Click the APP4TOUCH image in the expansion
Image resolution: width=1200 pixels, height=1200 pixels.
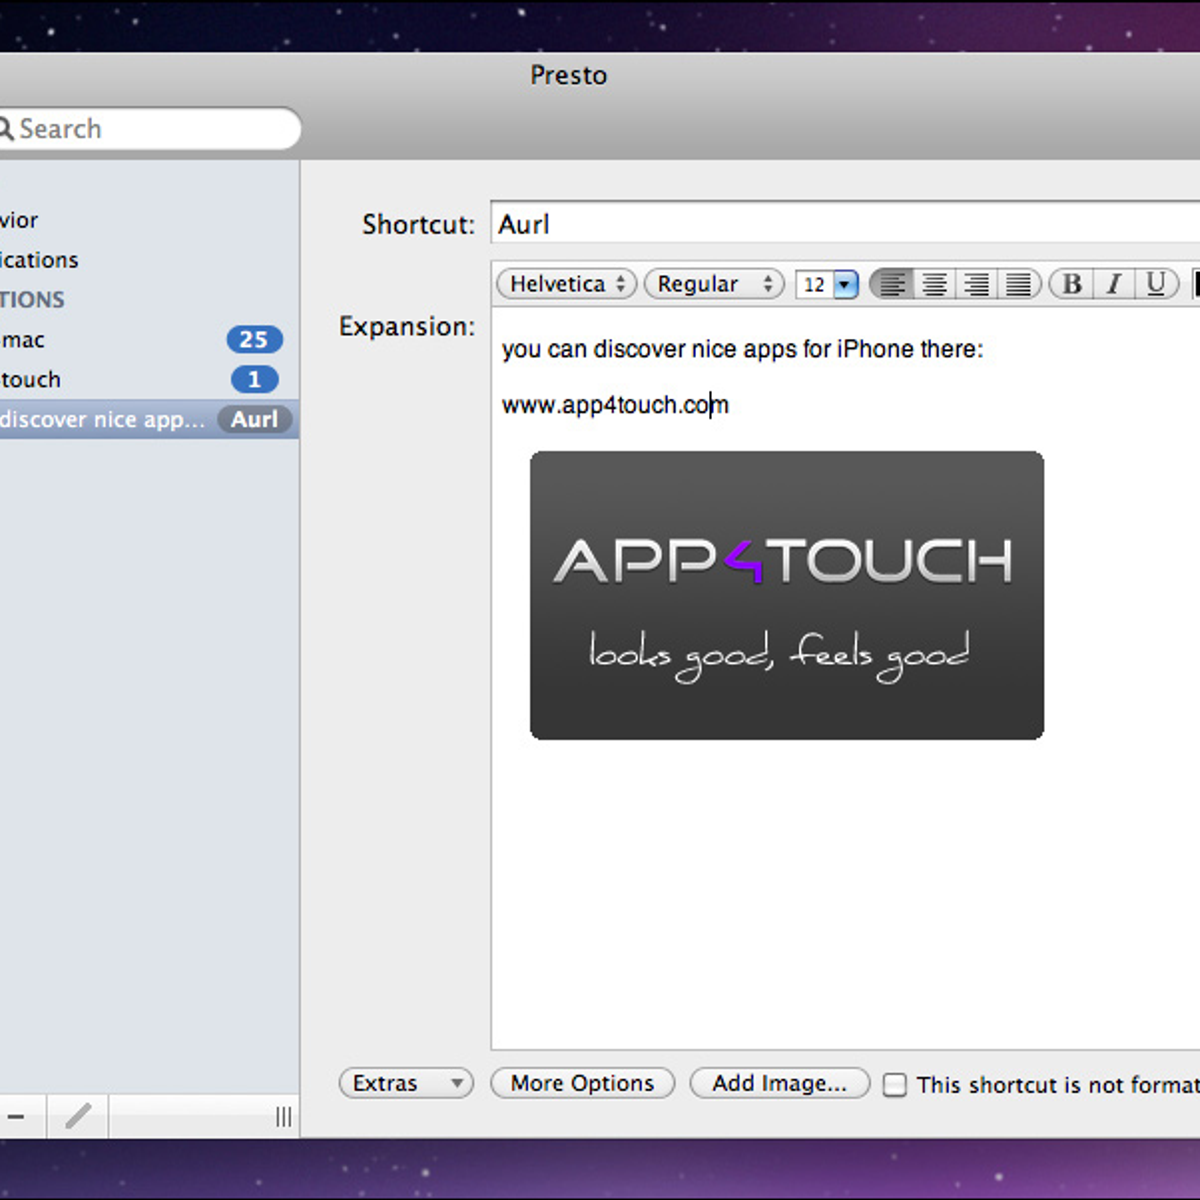tap(786, 596)
